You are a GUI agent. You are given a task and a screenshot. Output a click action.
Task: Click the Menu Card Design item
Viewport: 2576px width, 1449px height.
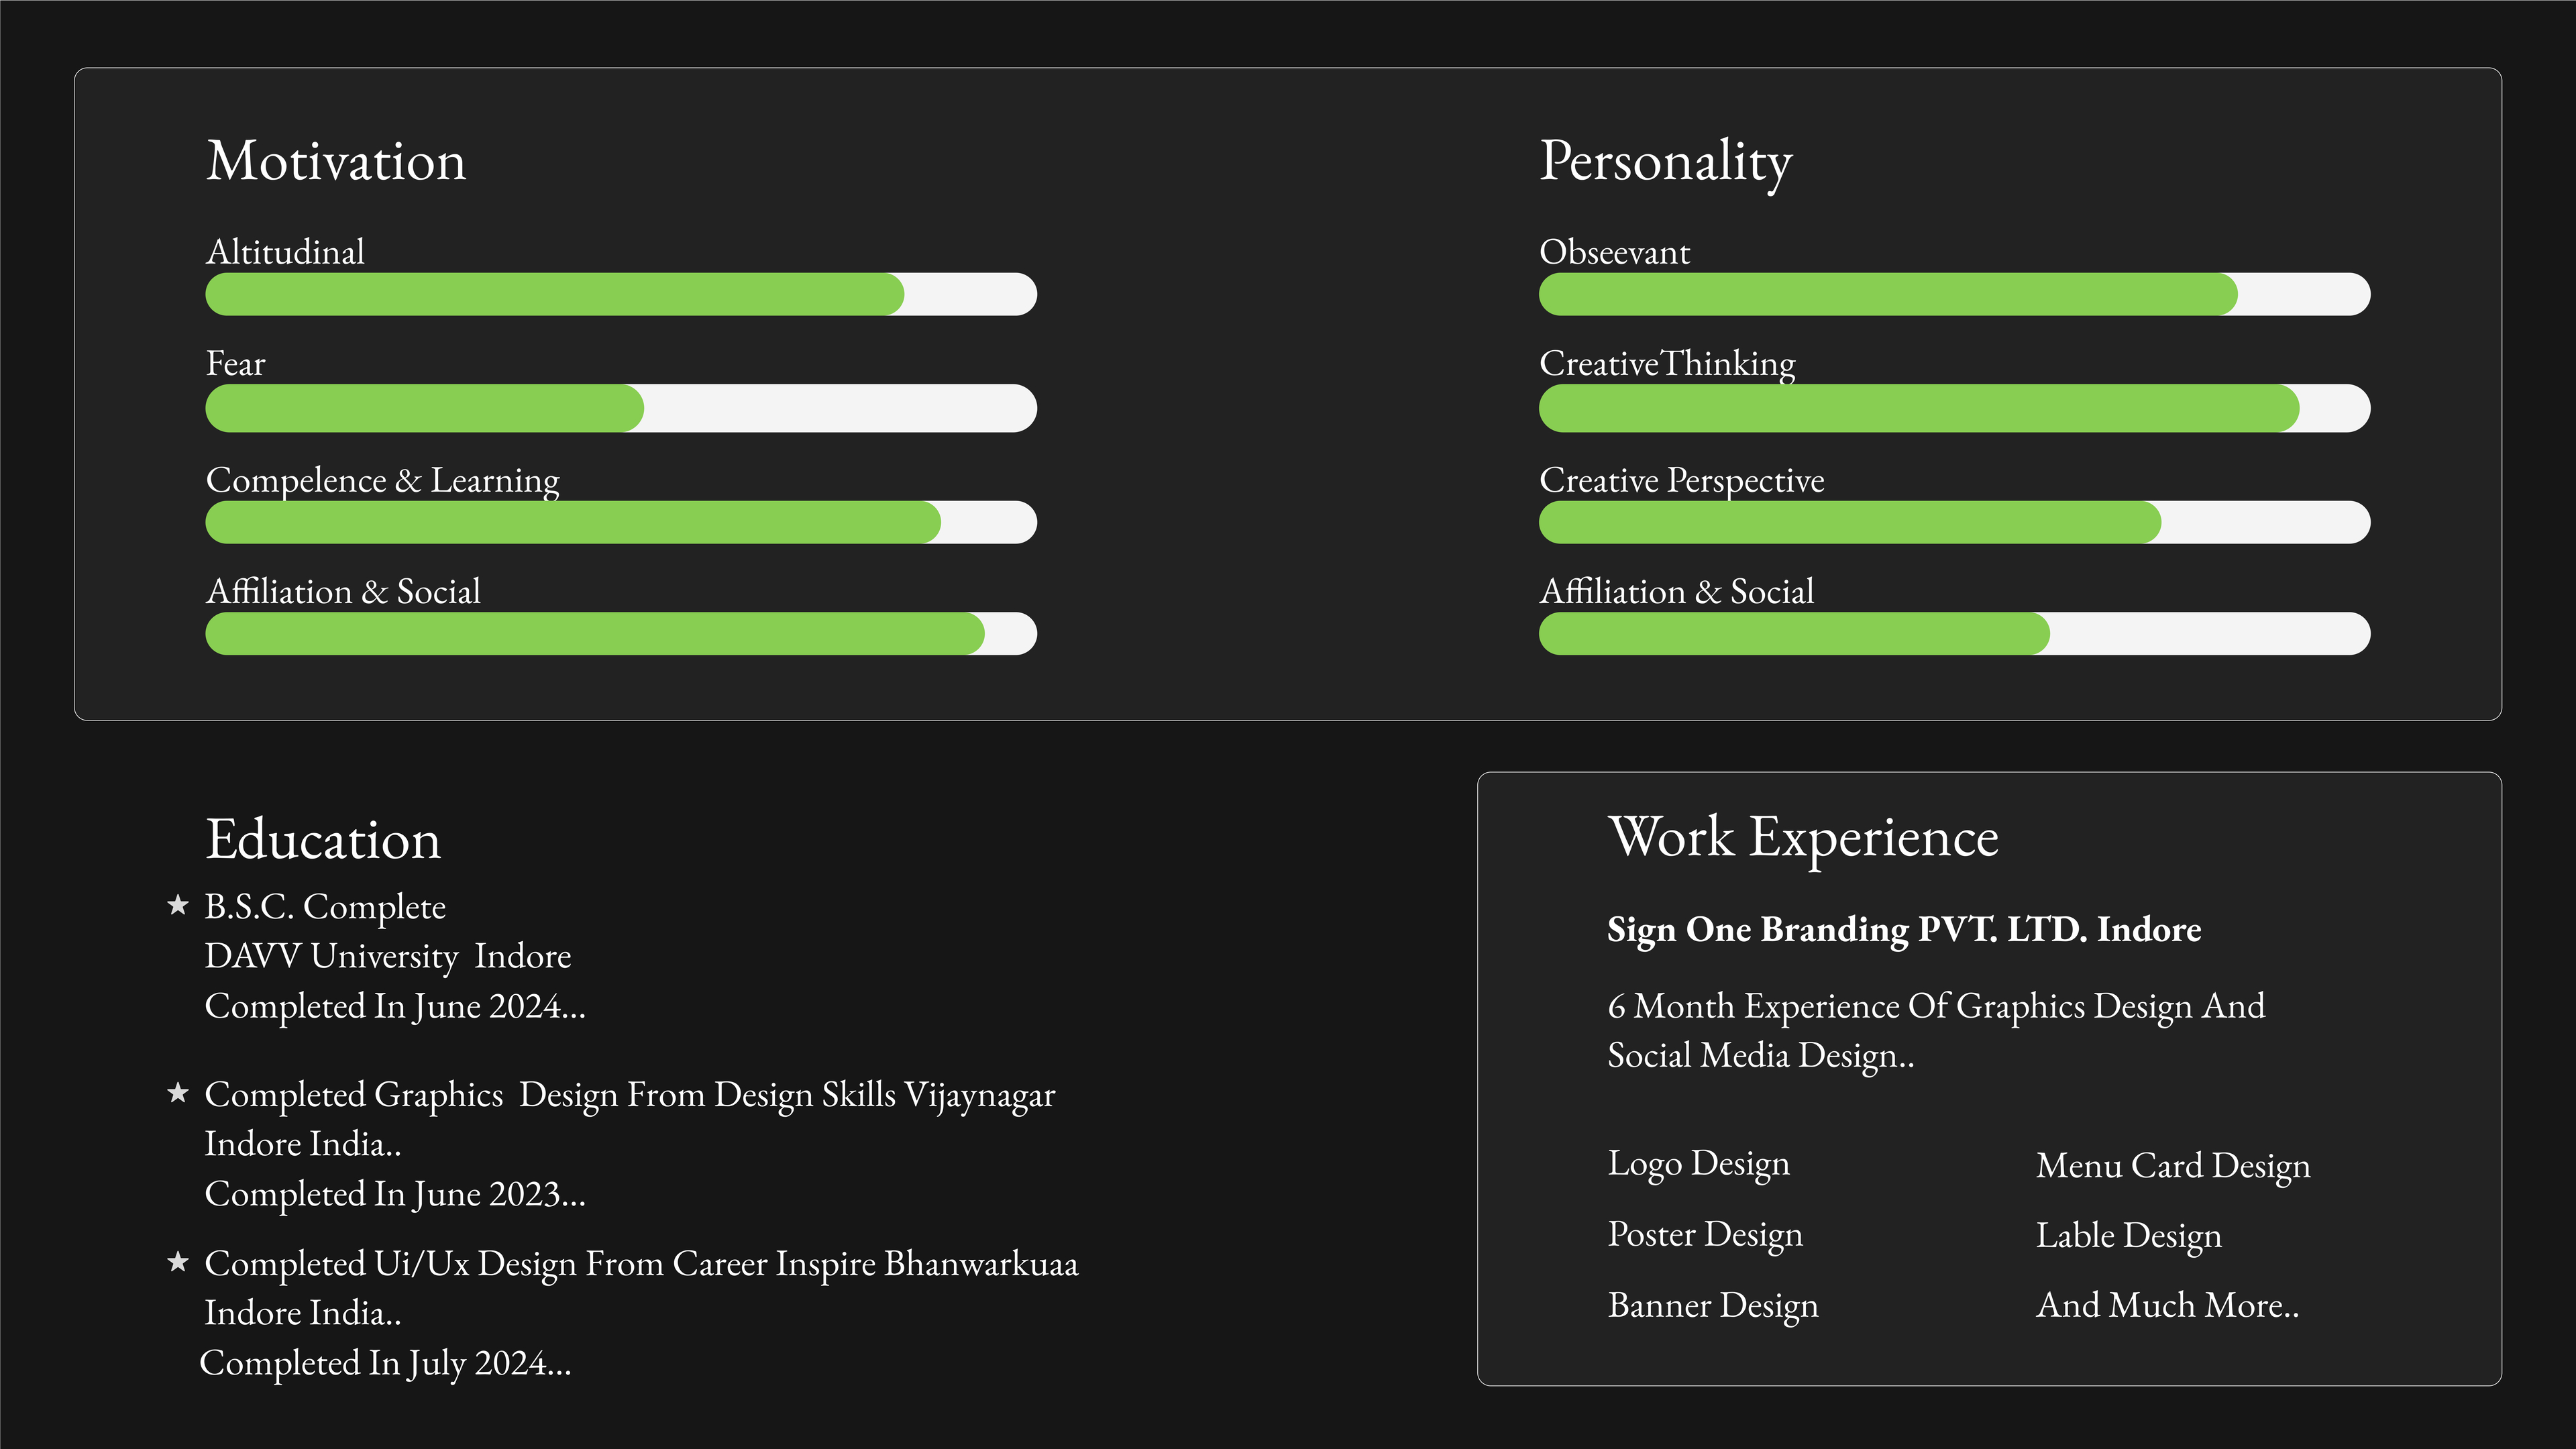(x=2172, y=1166)
